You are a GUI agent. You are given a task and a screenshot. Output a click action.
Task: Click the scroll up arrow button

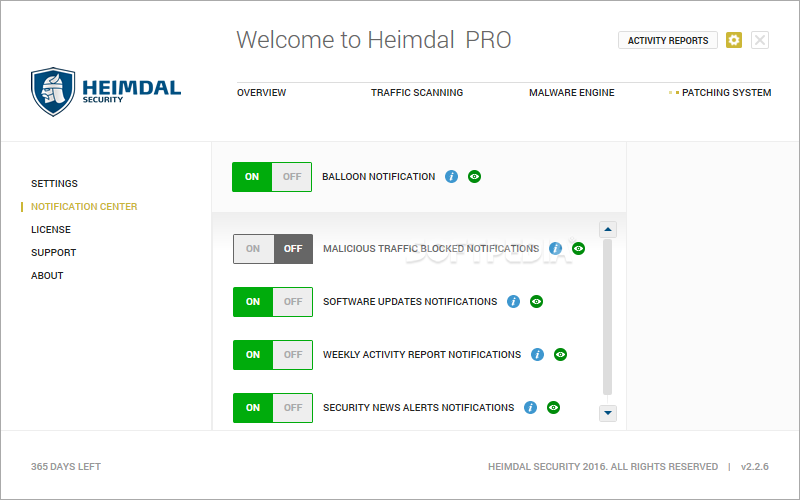point(608,230)
